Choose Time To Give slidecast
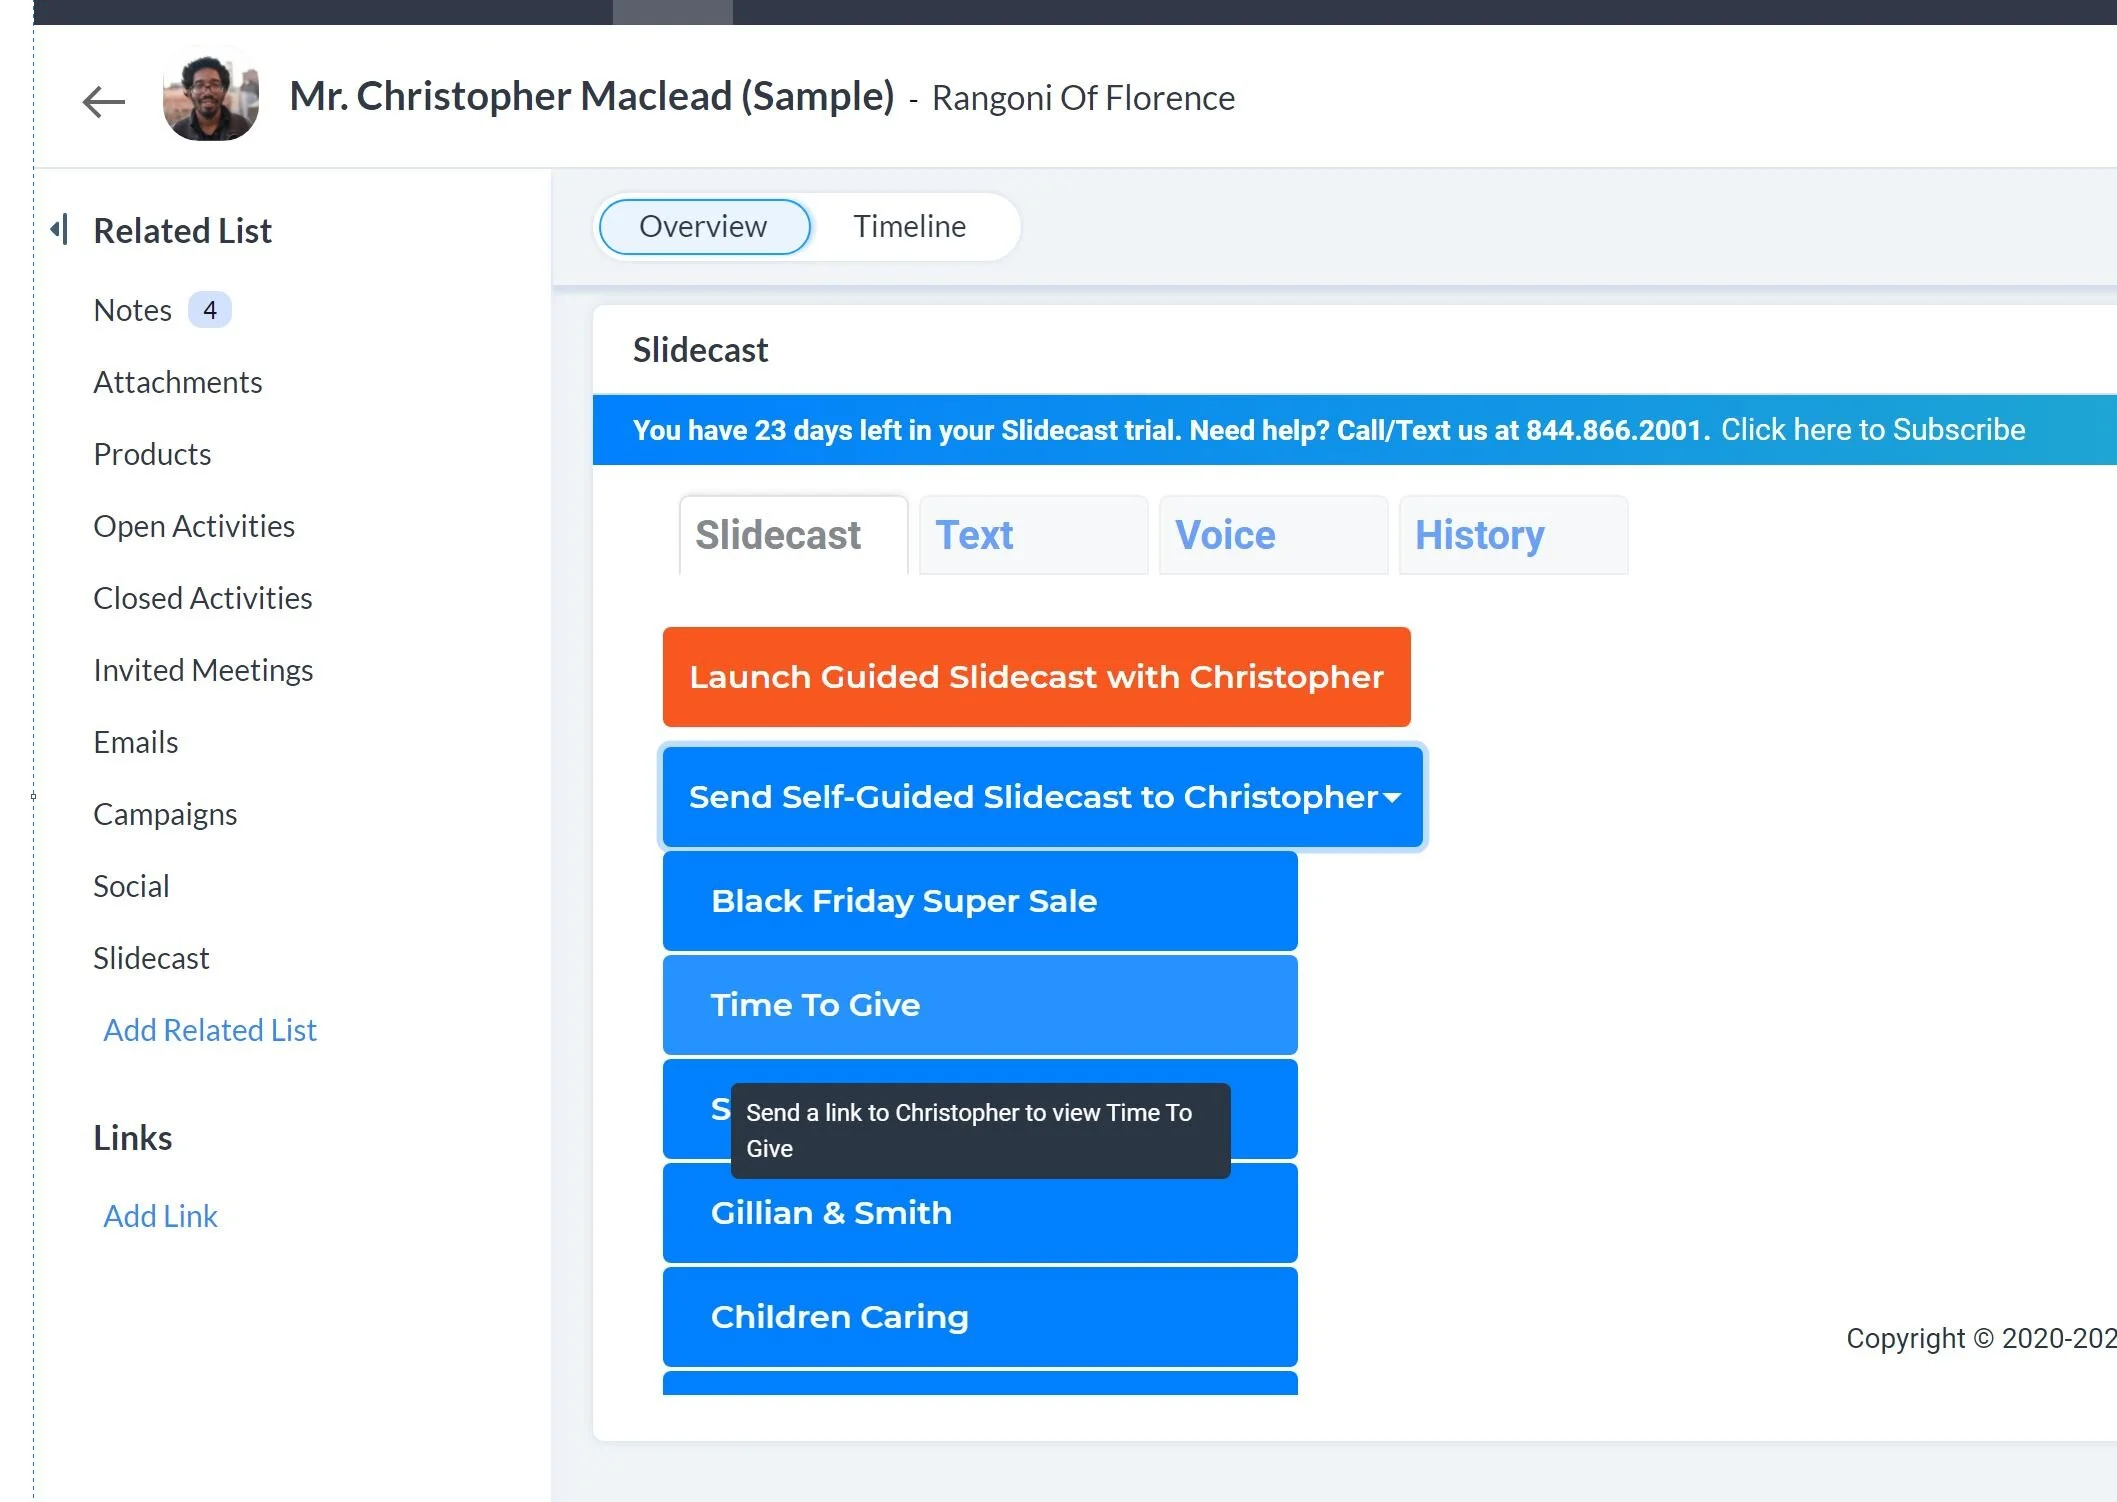This screenshot has width=2117, height=1502. 980,1005
